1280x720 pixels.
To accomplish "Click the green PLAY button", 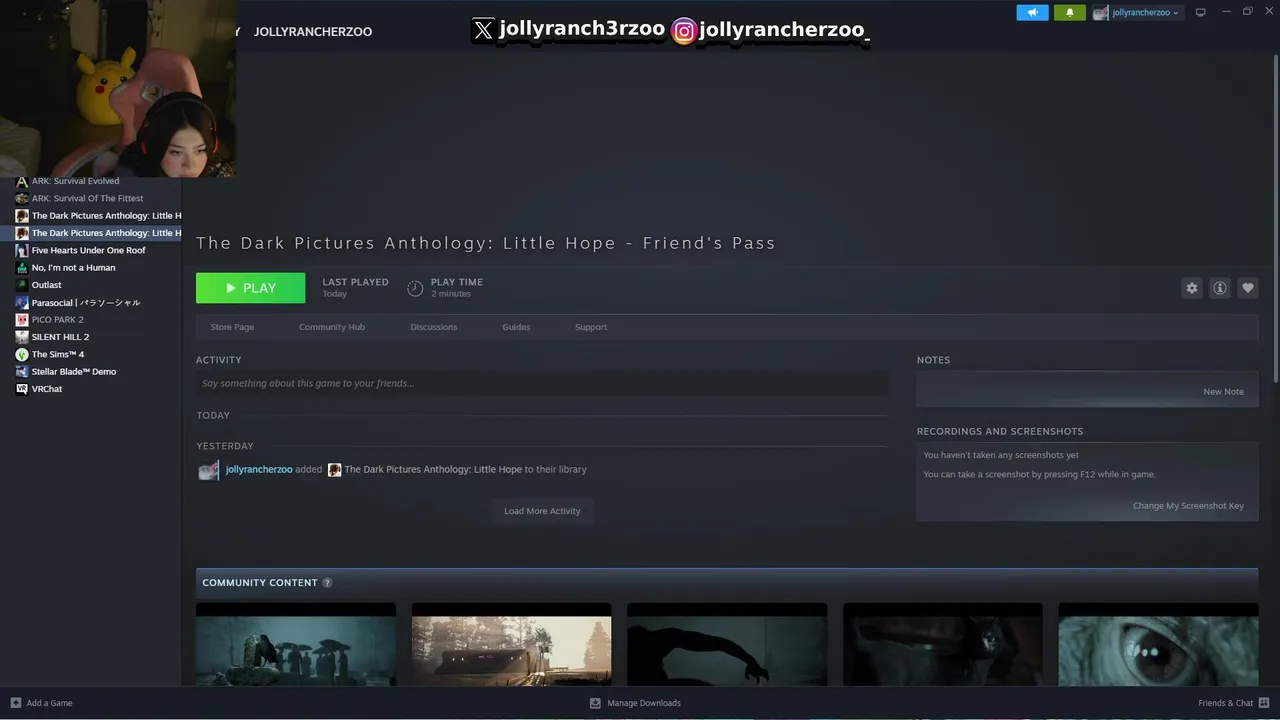I will tap(250, 288).
